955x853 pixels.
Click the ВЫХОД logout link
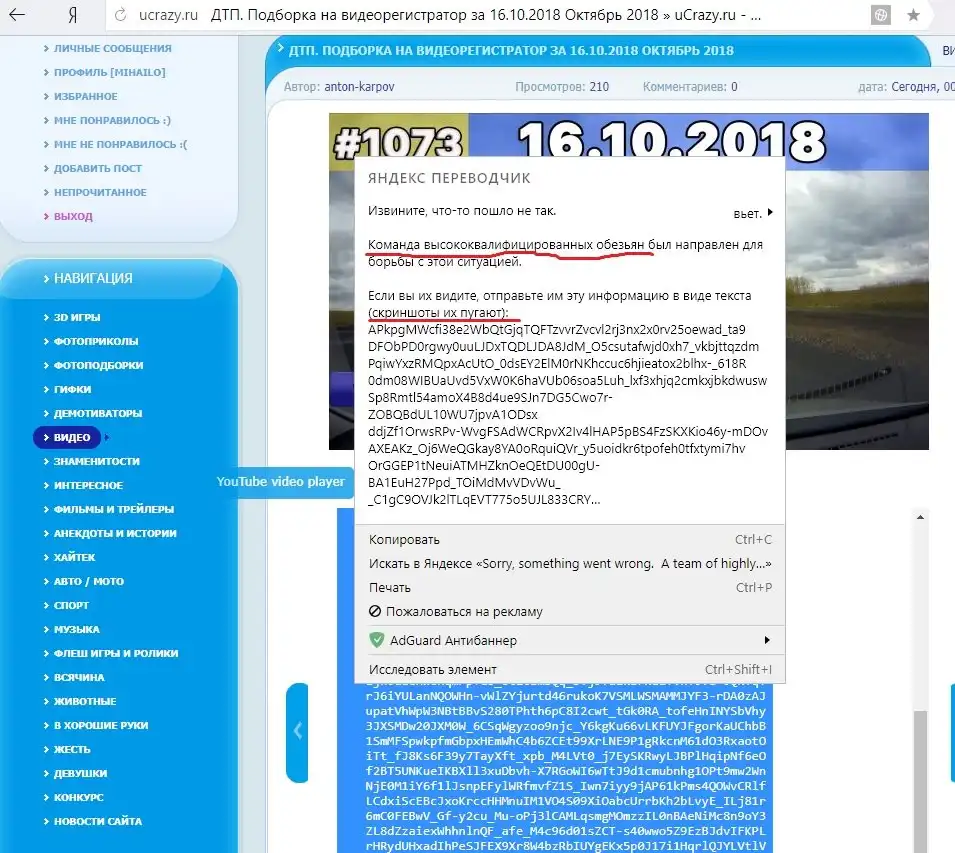click(73, 216)
